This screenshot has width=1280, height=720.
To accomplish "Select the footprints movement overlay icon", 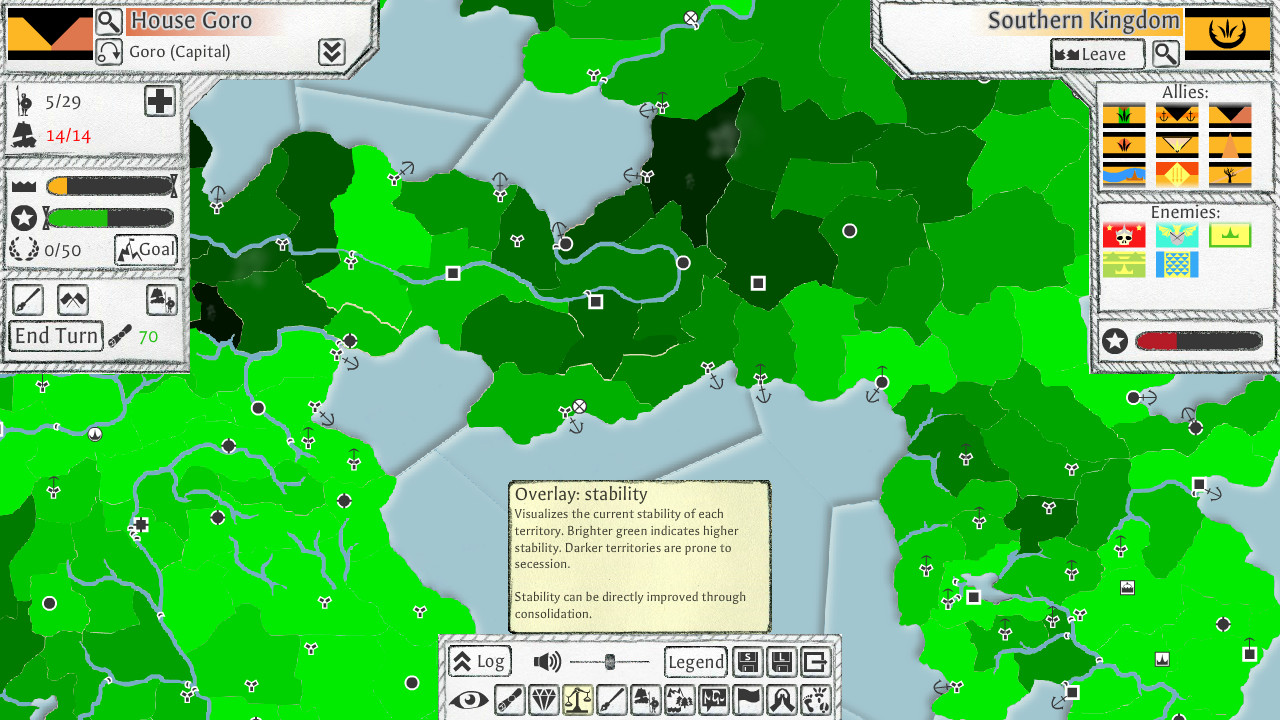I will pyautogui.click(x=817, y=699).
